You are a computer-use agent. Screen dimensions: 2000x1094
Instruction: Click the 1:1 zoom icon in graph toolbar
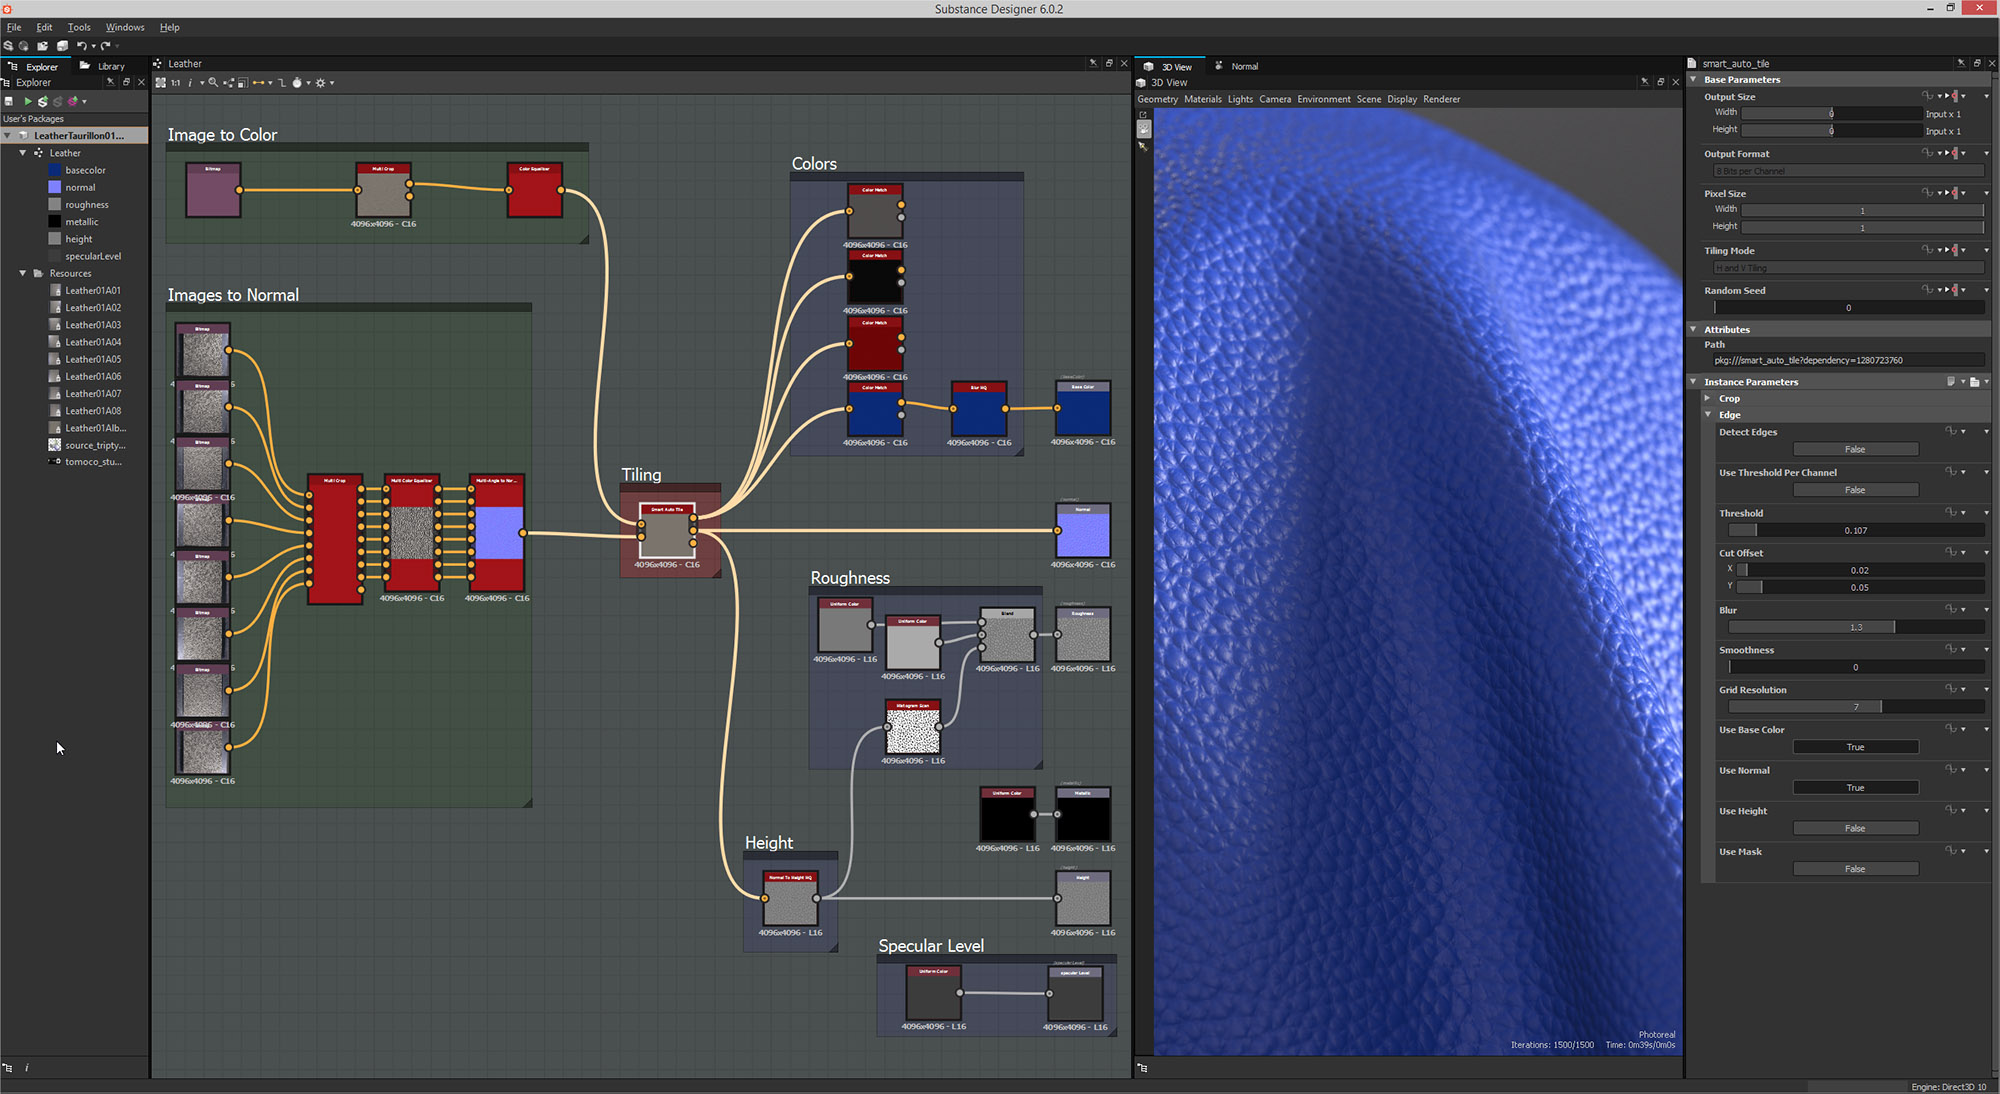176,83
